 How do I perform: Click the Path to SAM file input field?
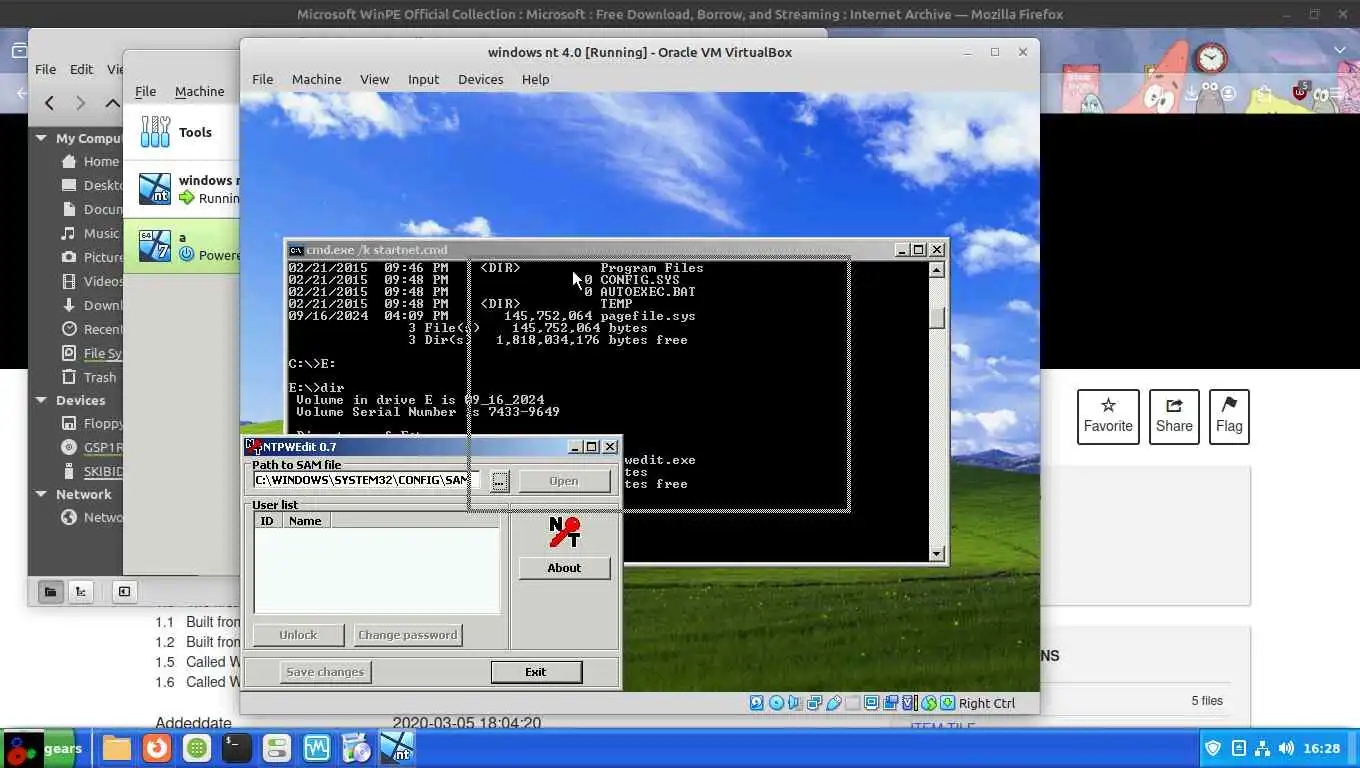[367, 481]
